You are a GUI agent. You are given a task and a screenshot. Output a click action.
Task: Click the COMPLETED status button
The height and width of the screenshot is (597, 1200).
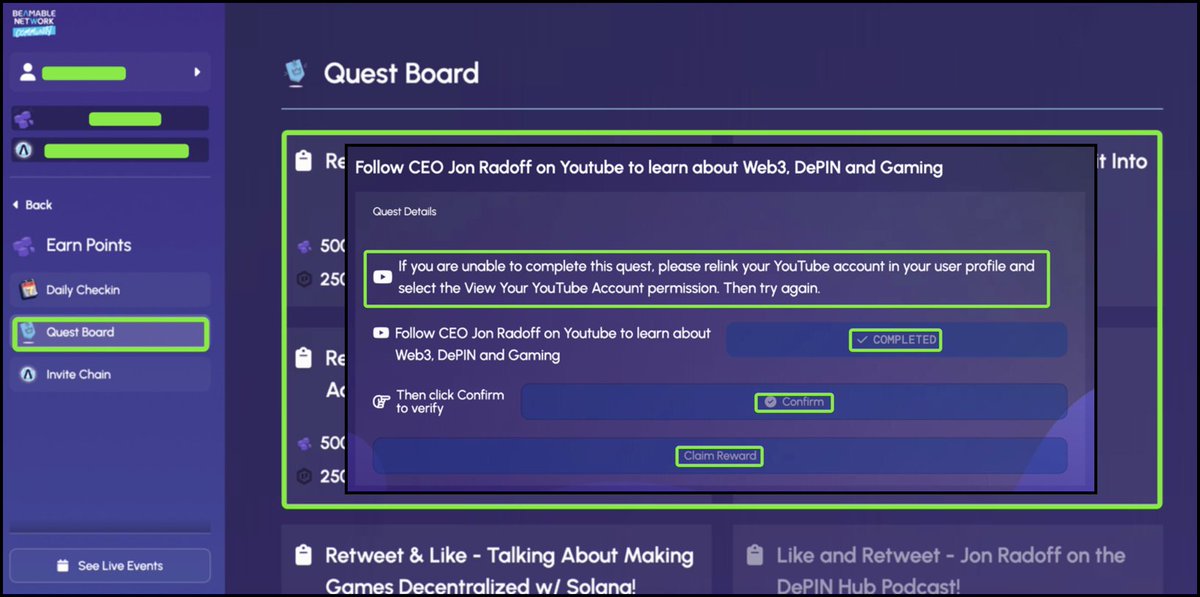896,340
